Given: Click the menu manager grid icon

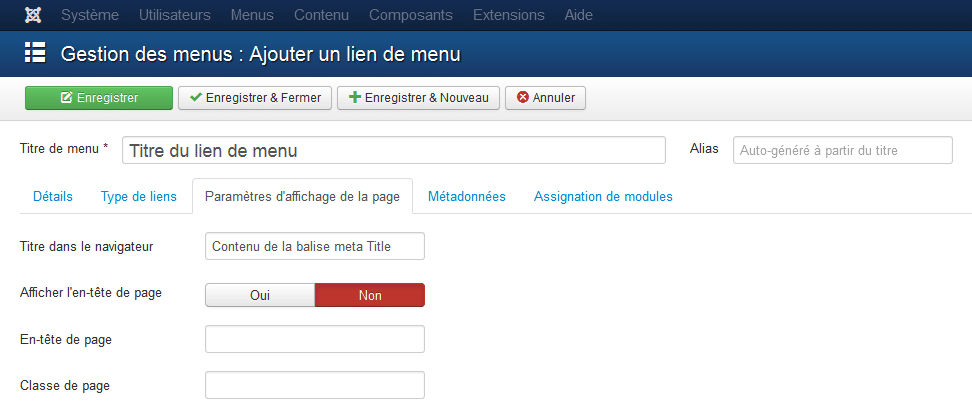Looking at the screenshot, I should click(36, 53).
